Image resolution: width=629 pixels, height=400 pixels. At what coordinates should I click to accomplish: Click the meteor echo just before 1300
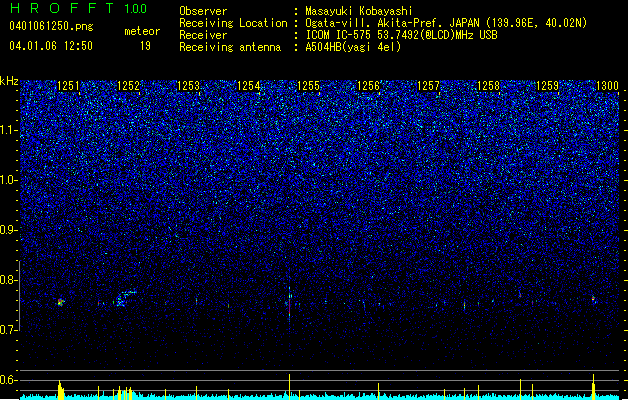tap(593, 299)
